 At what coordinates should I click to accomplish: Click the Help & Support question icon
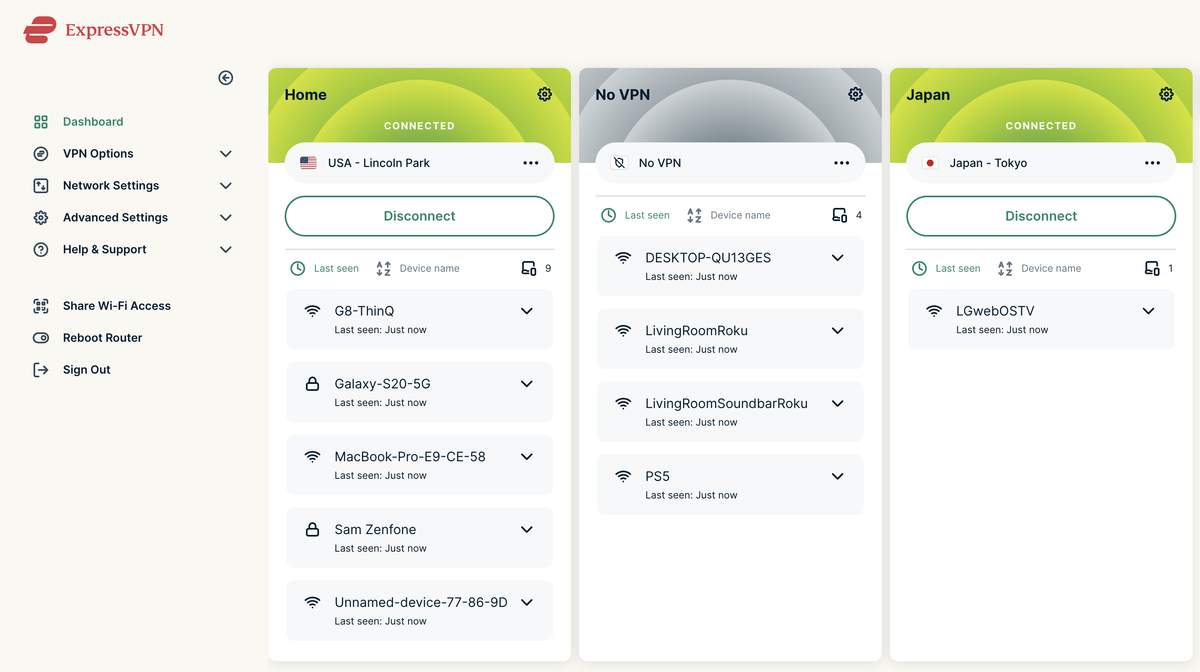41,250
